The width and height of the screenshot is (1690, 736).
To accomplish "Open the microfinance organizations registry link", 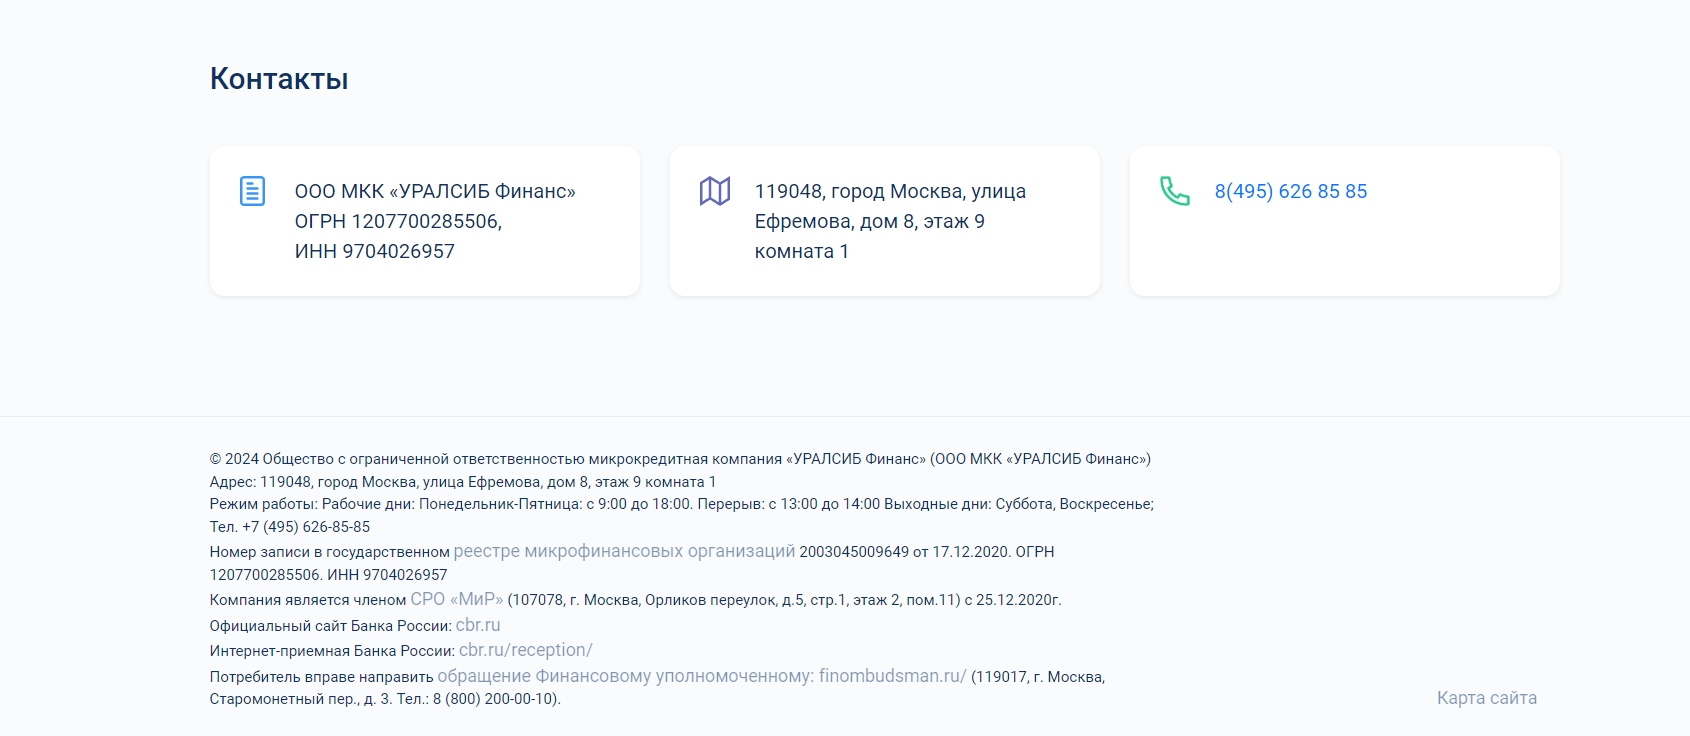I will (x=624, y=551).
